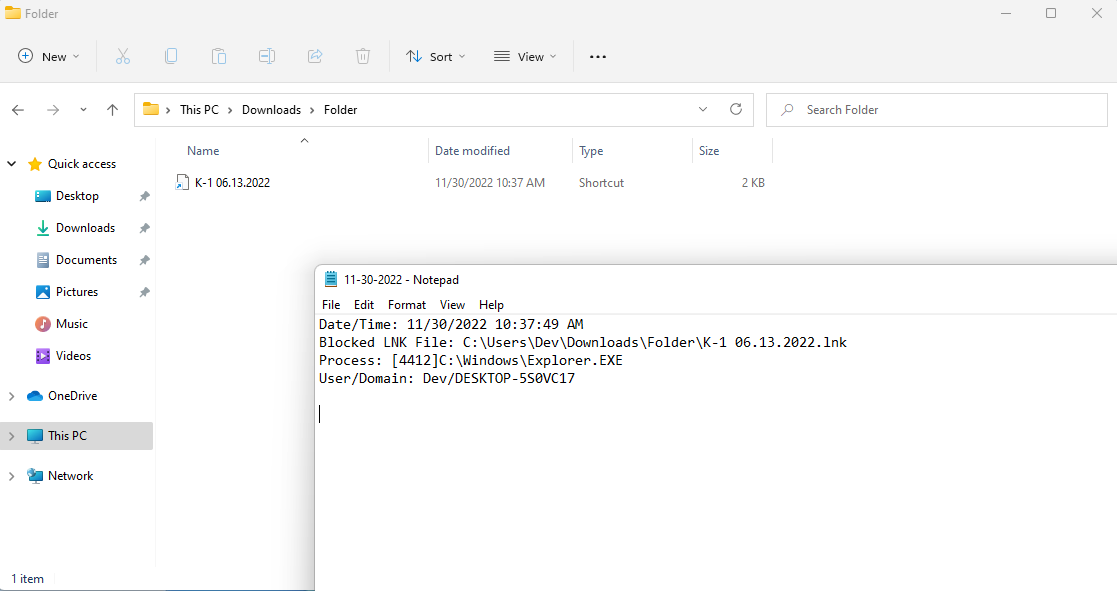1117x591 pixels.
Task: Click the pin icon next to Pictures
Action: [x=145, y=292]
